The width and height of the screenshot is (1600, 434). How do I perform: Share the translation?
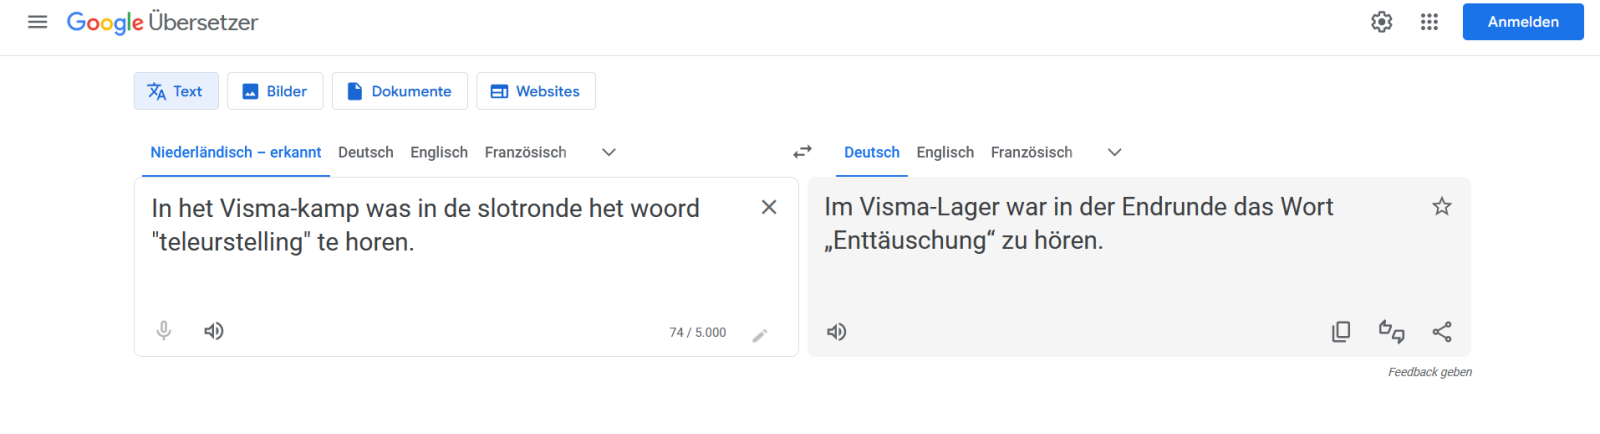coord(1442,332)
